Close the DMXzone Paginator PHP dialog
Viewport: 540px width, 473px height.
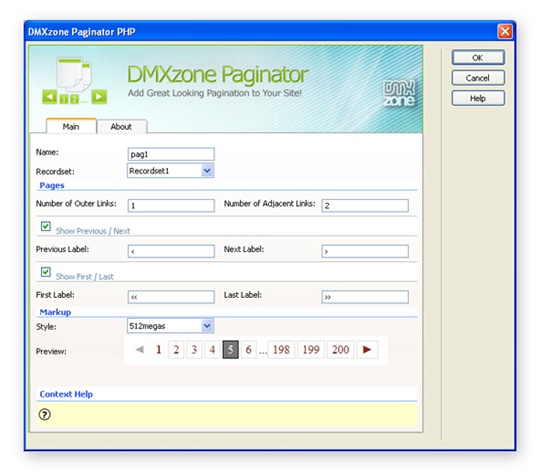505,32
